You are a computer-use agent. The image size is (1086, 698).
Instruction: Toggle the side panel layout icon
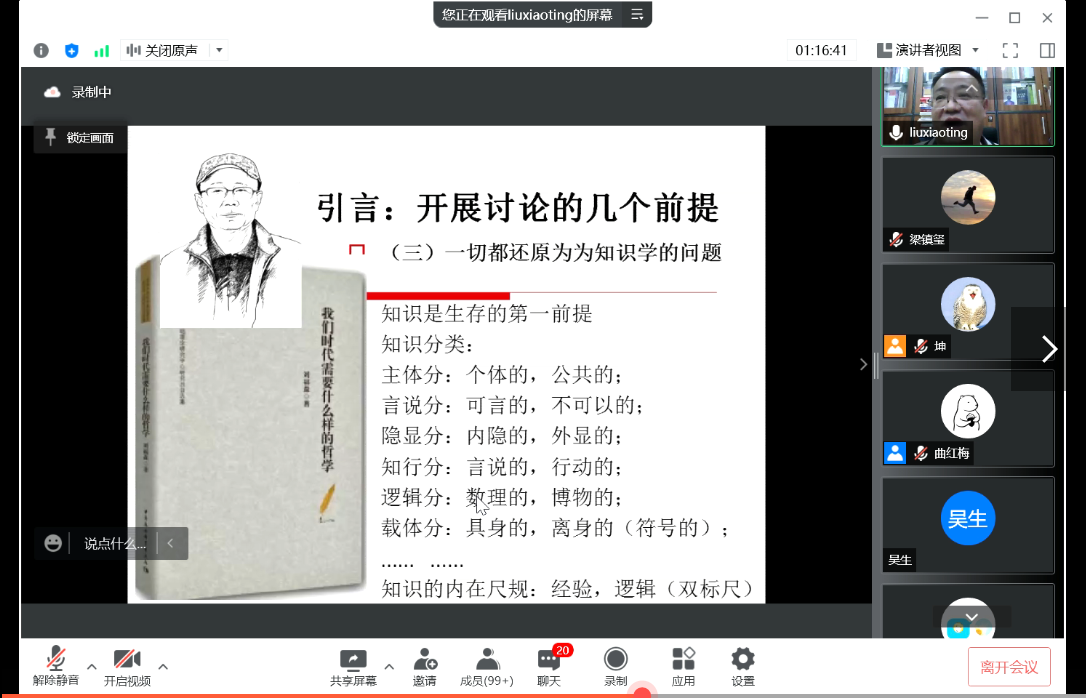1047,50
